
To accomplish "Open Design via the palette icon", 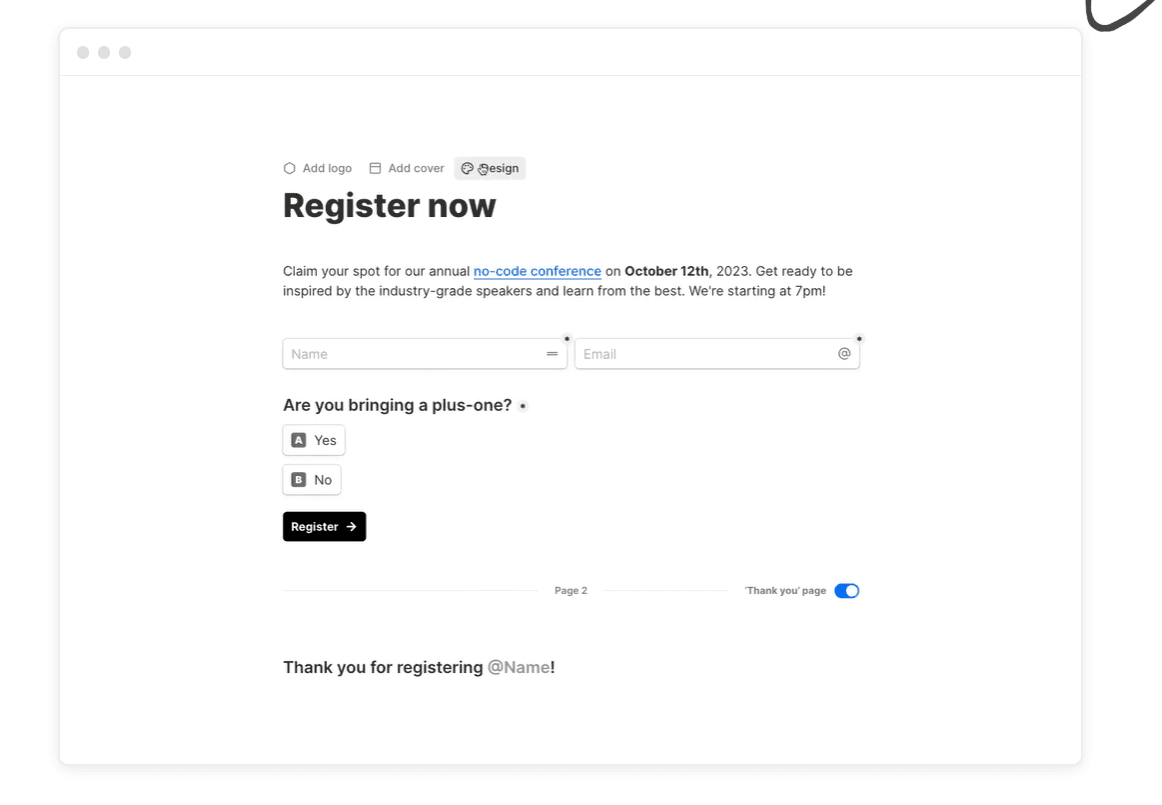I will tap(467, 168).
